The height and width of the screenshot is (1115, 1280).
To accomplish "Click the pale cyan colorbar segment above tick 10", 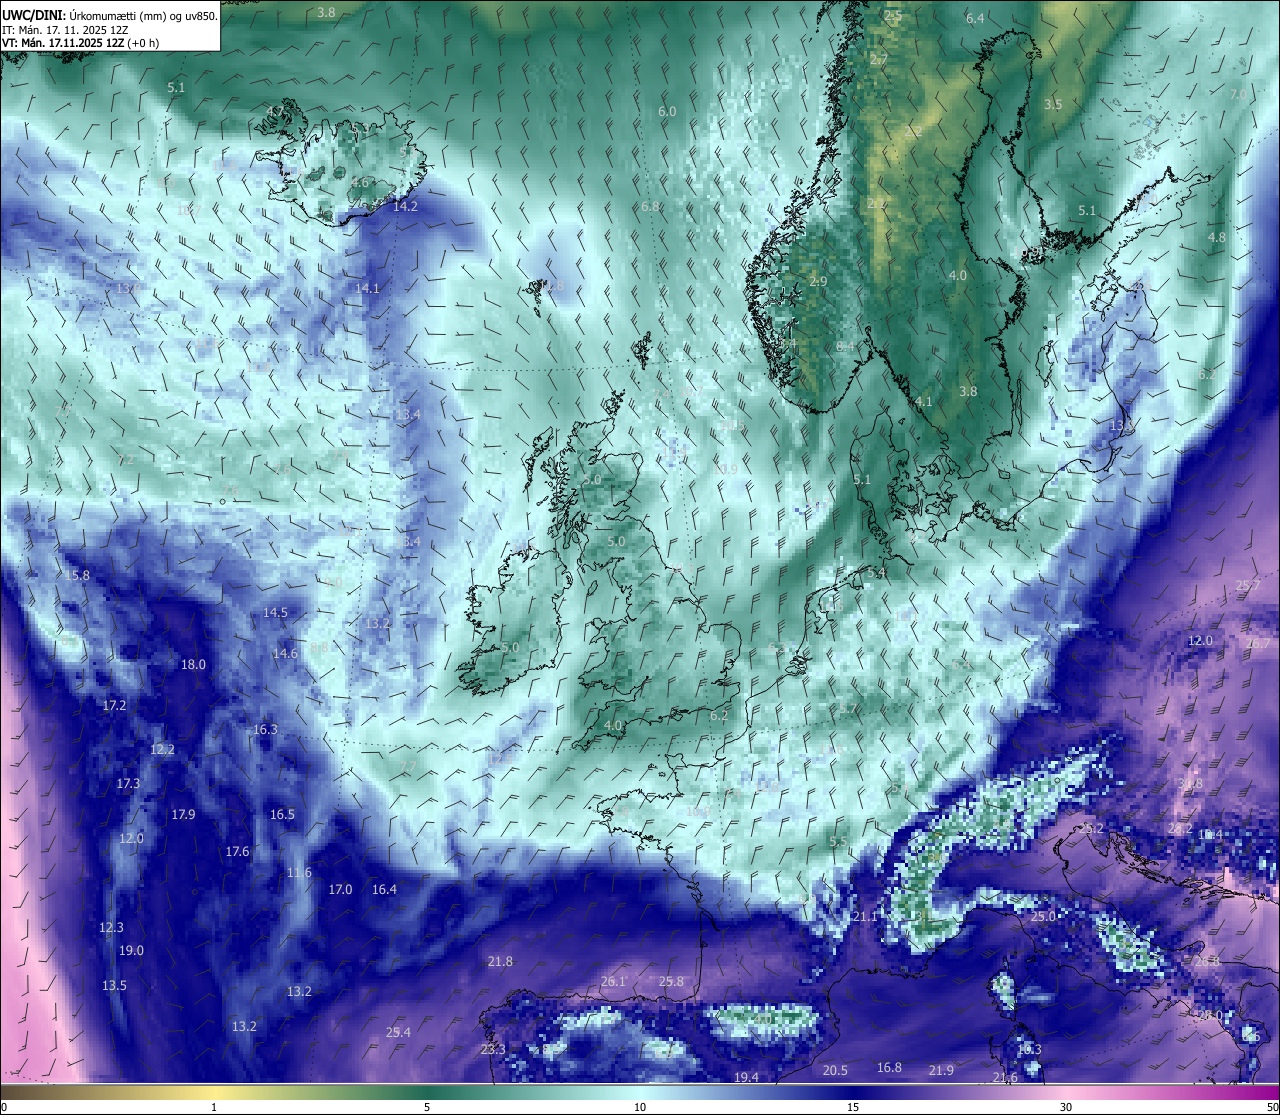I will pyautogui.click(x=640, y=1092).
